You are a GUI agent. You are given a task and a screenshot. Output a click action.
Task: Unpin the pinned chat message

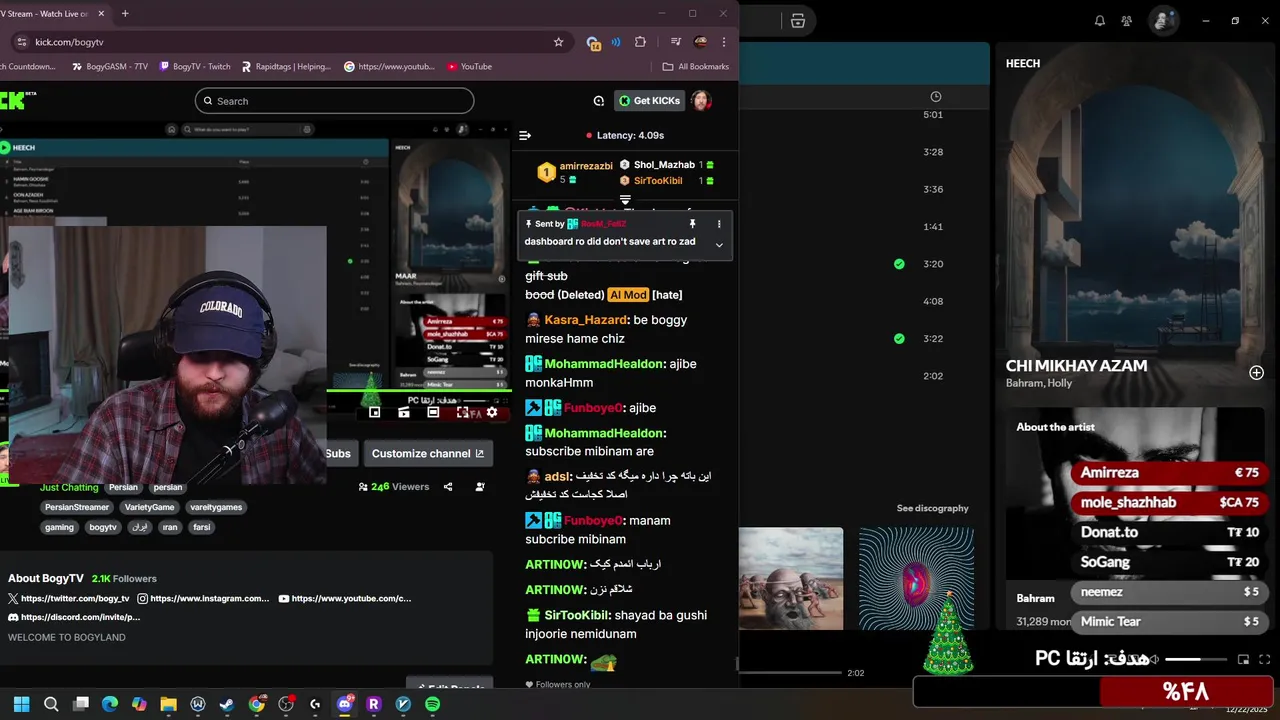click(x=692, y=224)
